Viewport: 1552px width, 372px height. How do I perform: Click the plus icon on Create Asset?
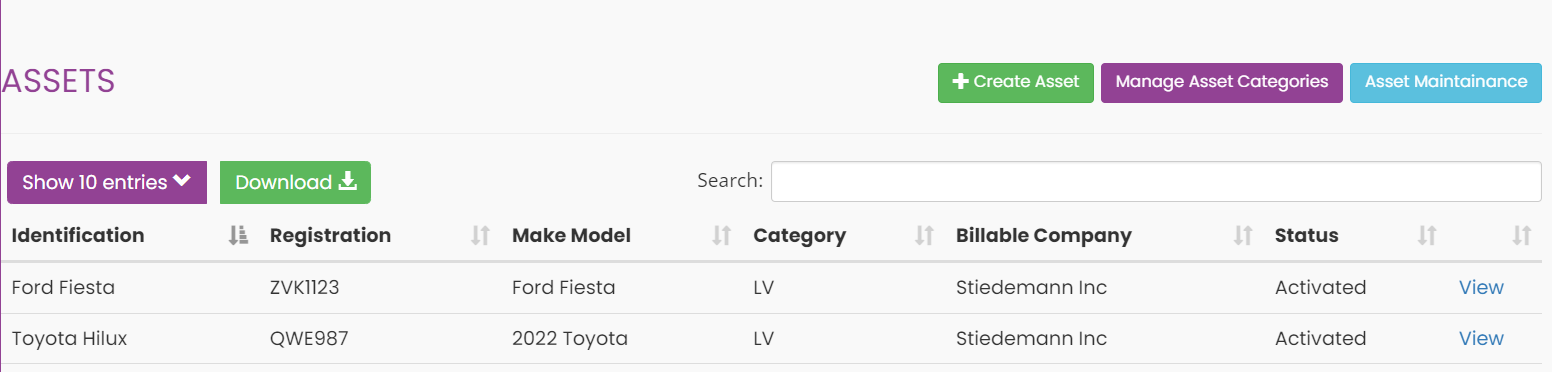tap(961, 82)
